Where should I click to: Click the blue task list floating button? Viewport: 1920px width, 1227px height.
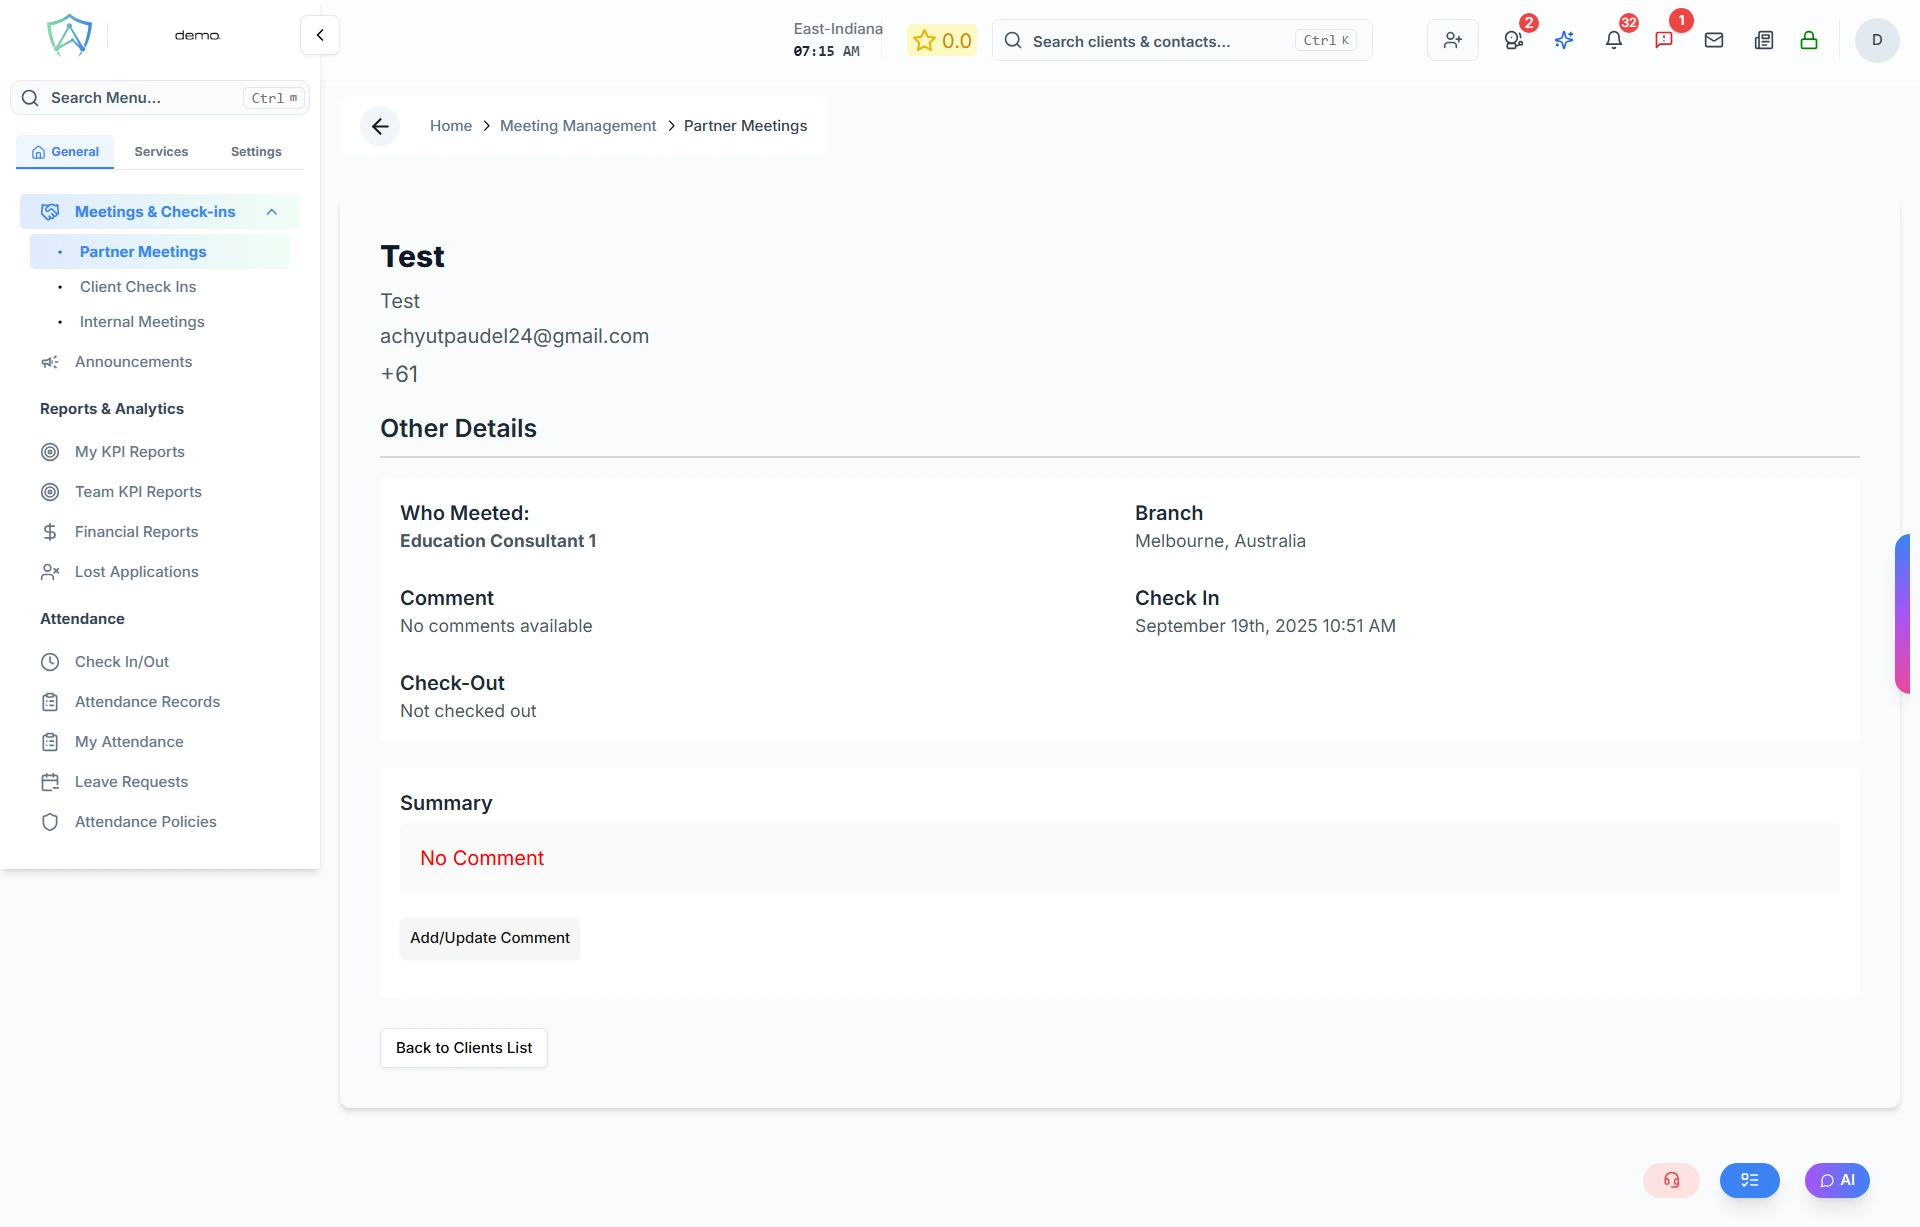tap(1749, 1180)
